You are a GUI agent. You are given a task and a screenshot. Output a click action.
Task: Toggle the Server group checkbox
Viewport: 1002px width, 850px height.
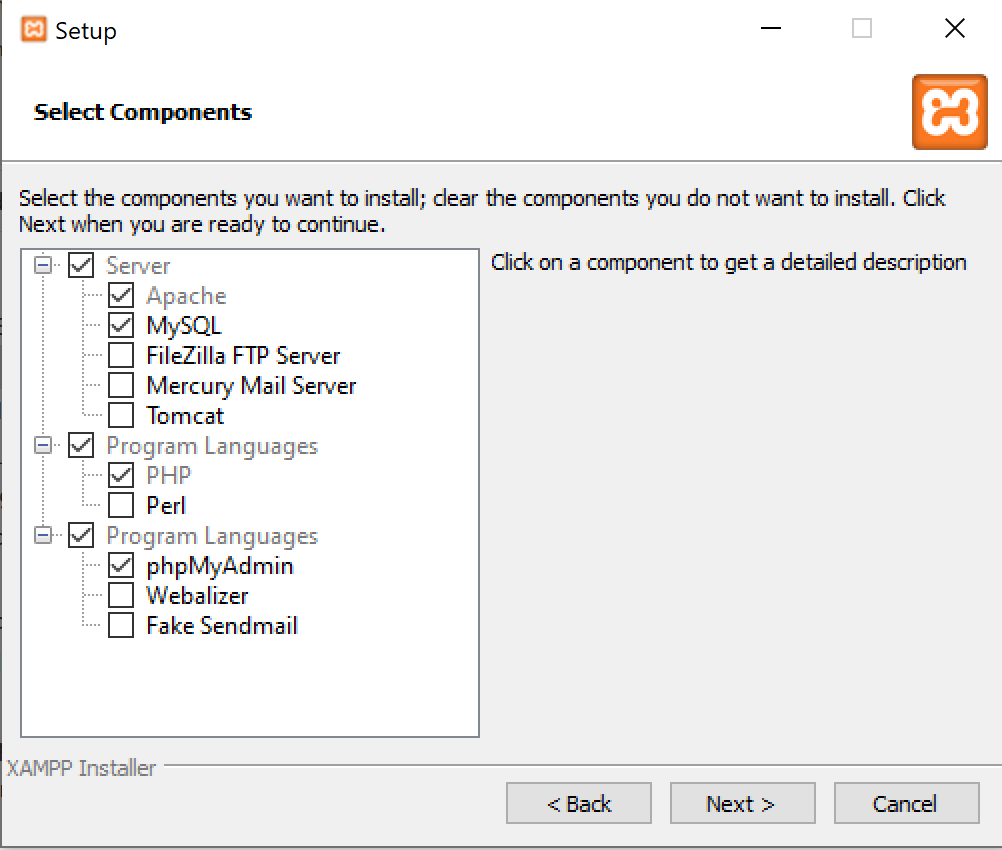81,266
